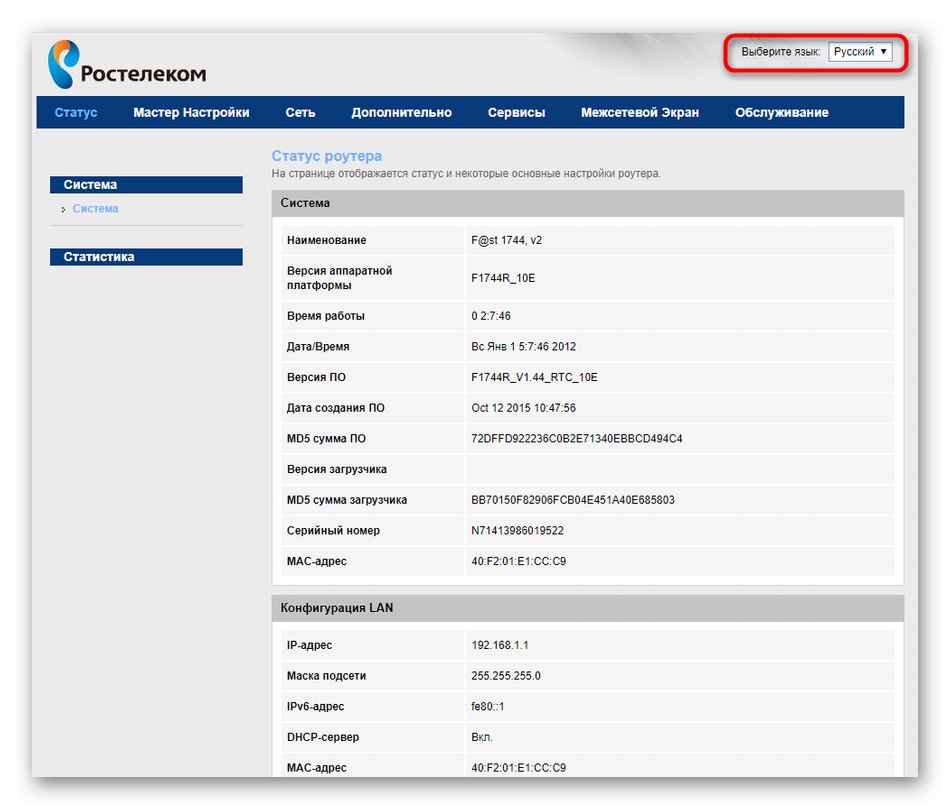Open the Мастер Настройки menu
The width and height of the screenshot is (950, 809).
pos(191,113)
